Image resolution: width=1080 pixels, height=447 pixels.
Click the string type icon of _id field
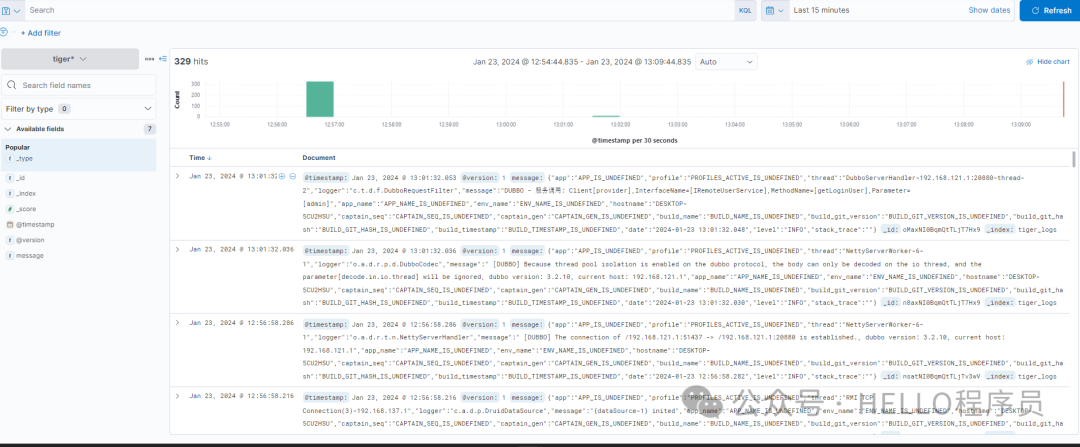10,178
